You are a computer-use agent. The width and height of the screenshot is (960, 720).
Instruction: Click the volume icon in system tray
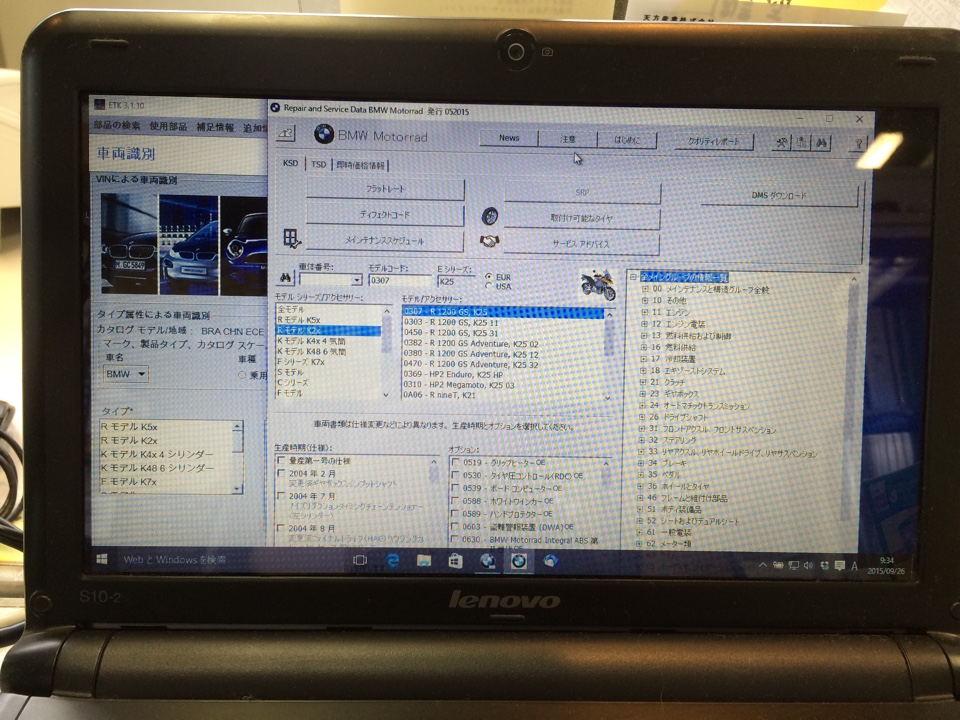[808, 565]
